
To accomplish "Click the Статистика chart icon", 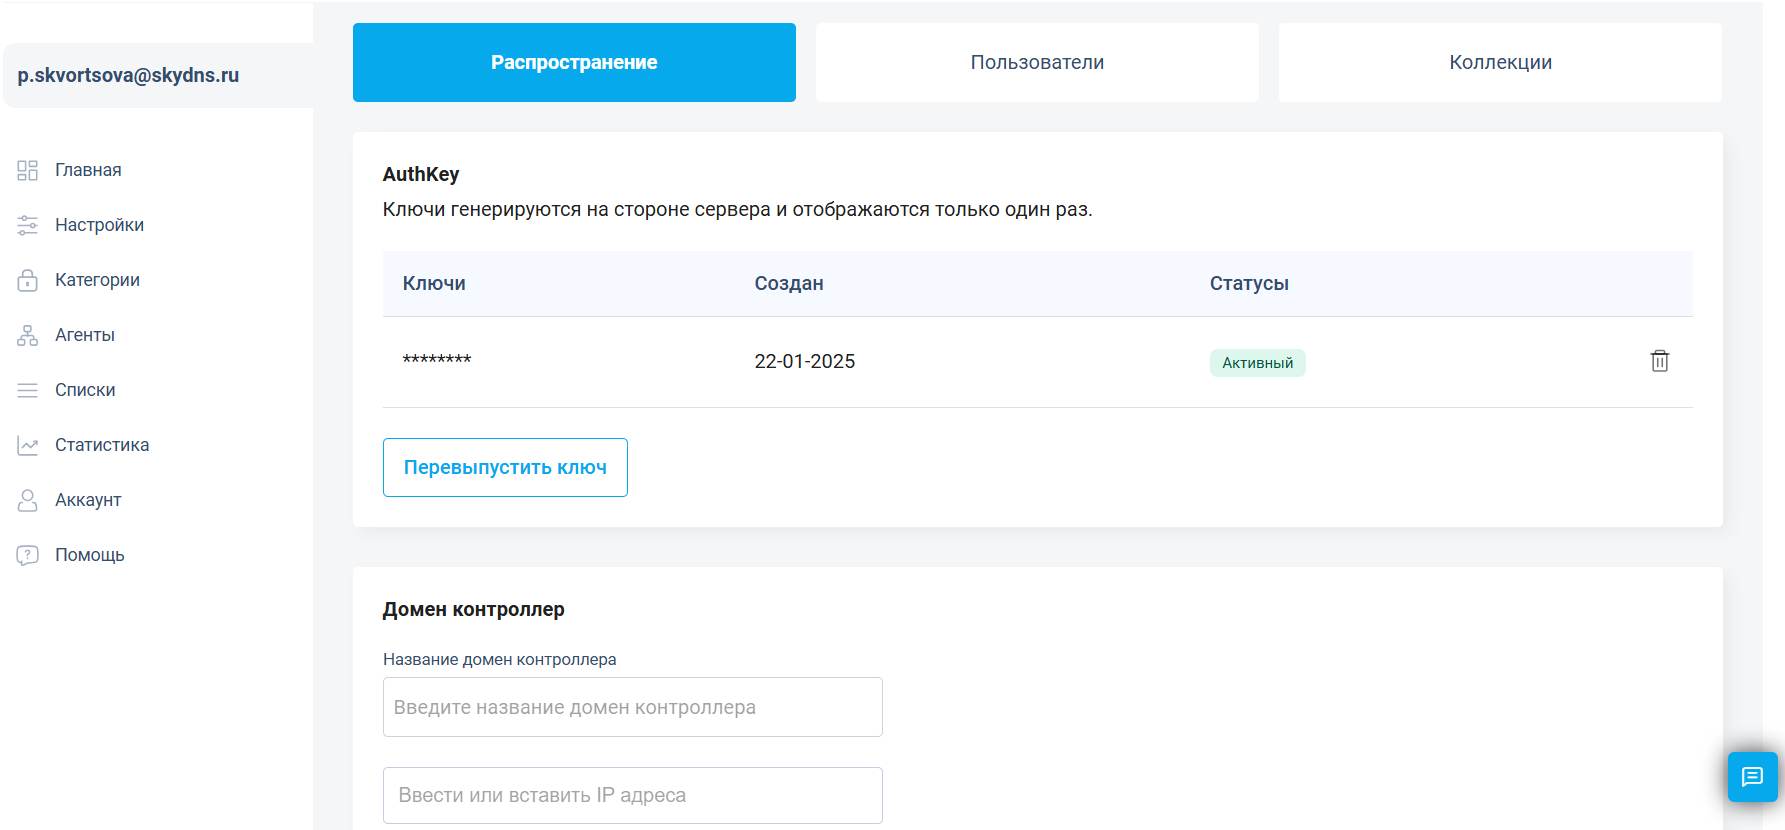I will click(27, 445).
